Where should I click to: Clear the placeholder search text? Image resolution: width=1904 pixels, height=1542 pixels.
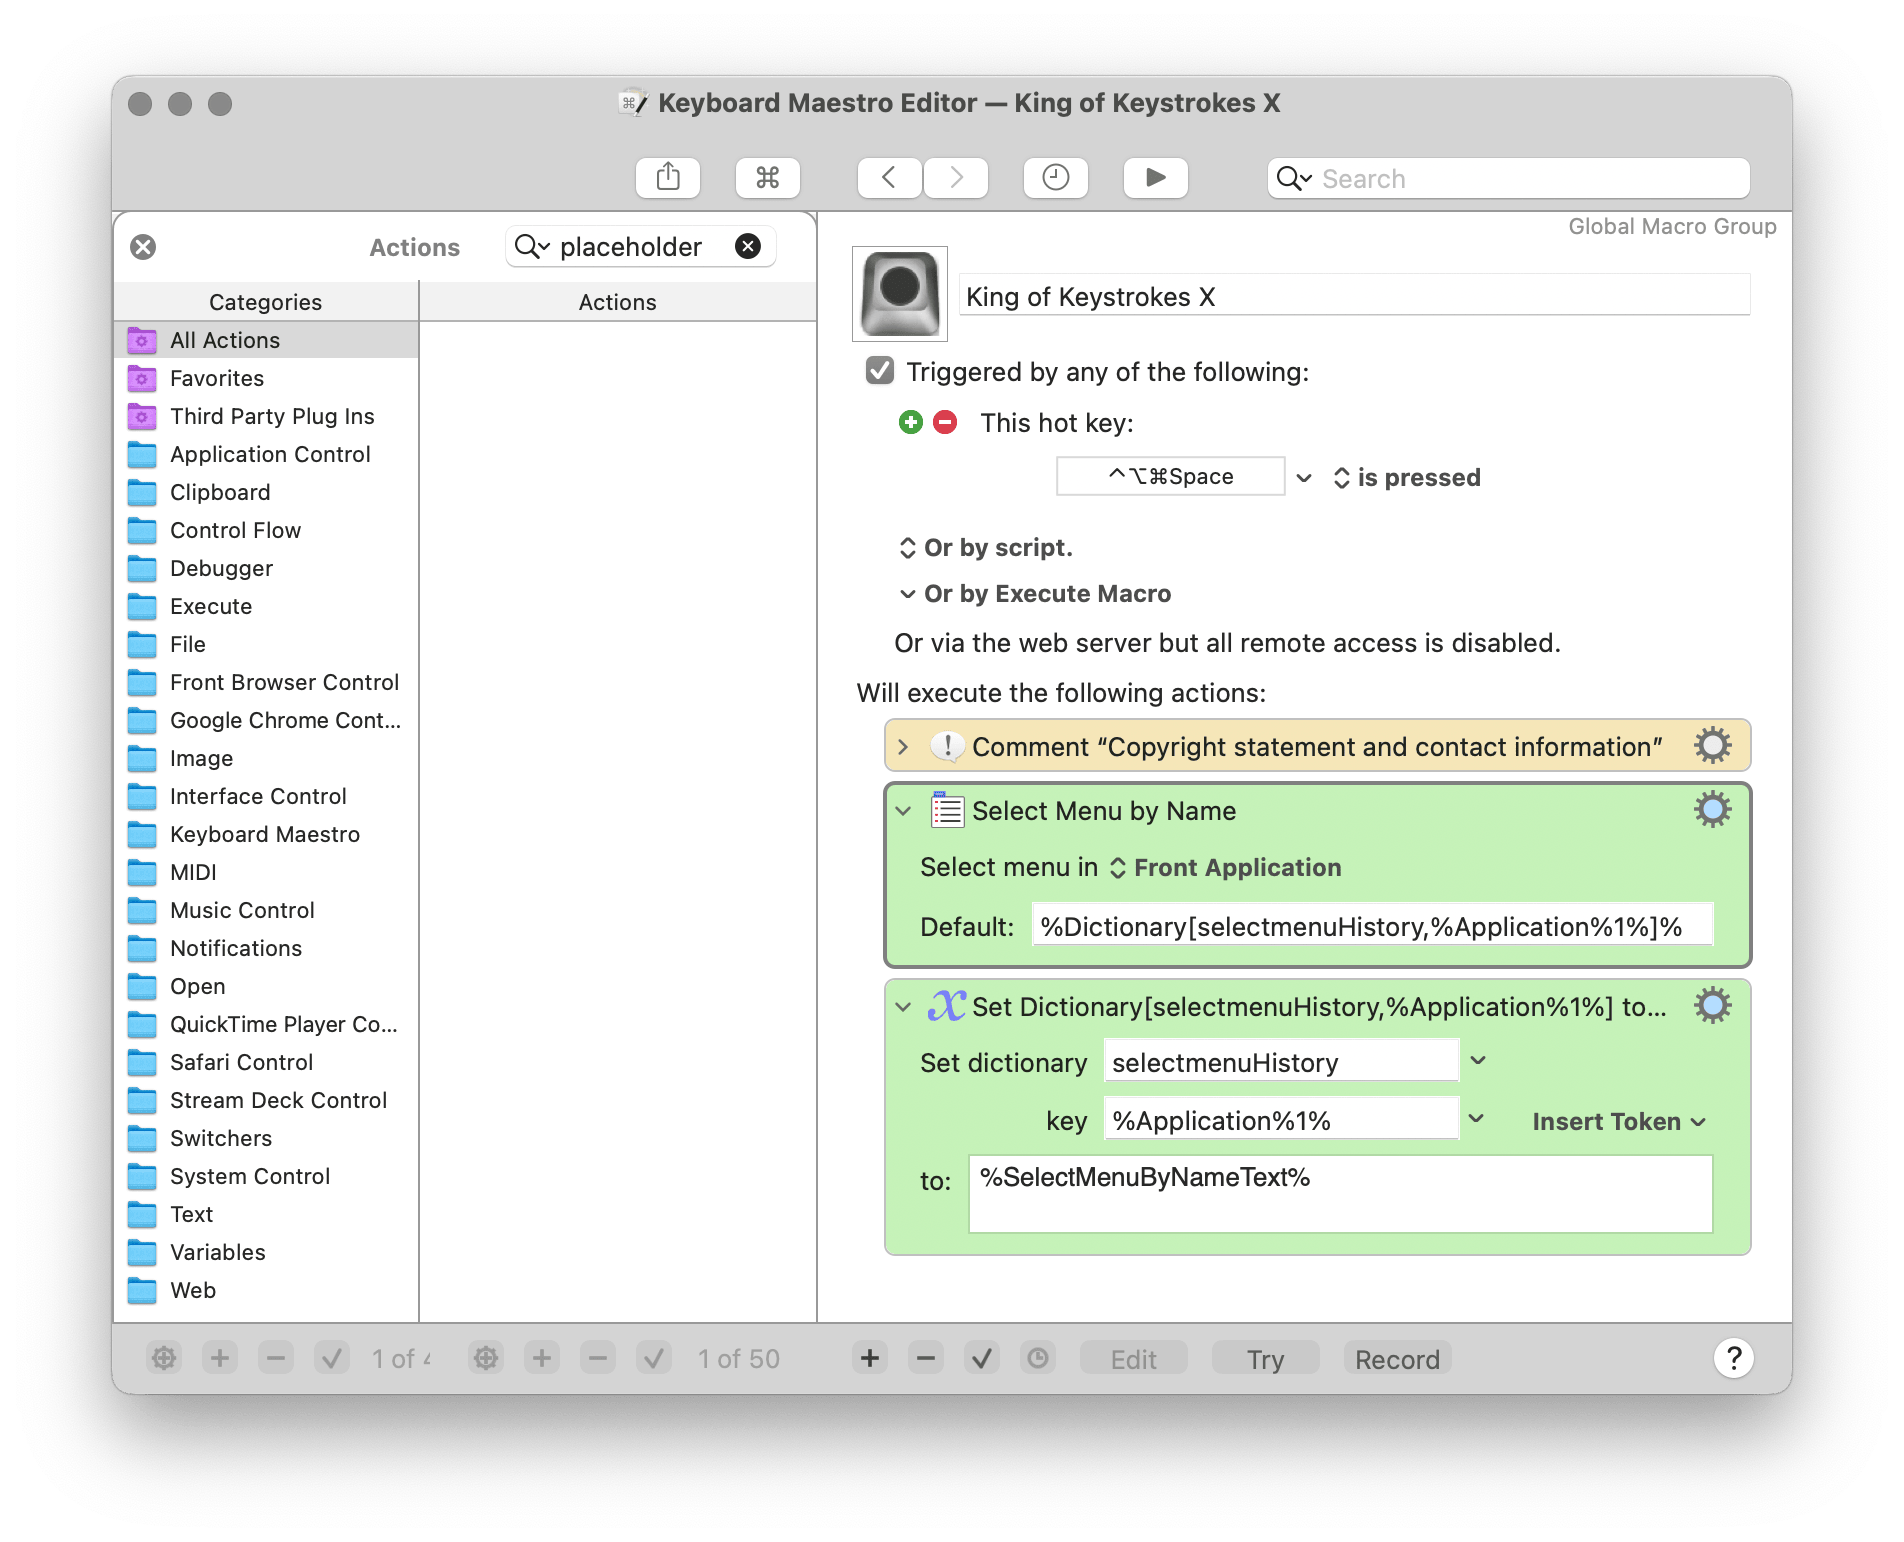(748, 246)
